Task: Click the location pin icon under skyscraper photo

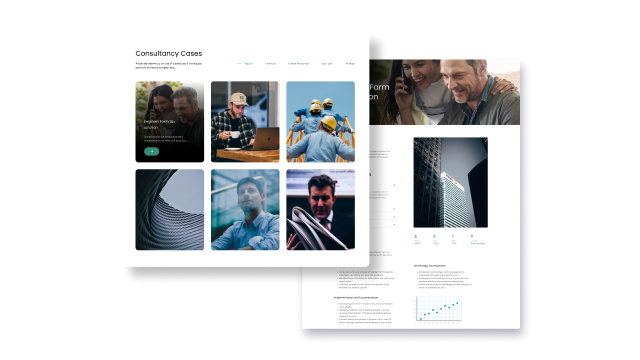Action: click(x=472, y=236)
